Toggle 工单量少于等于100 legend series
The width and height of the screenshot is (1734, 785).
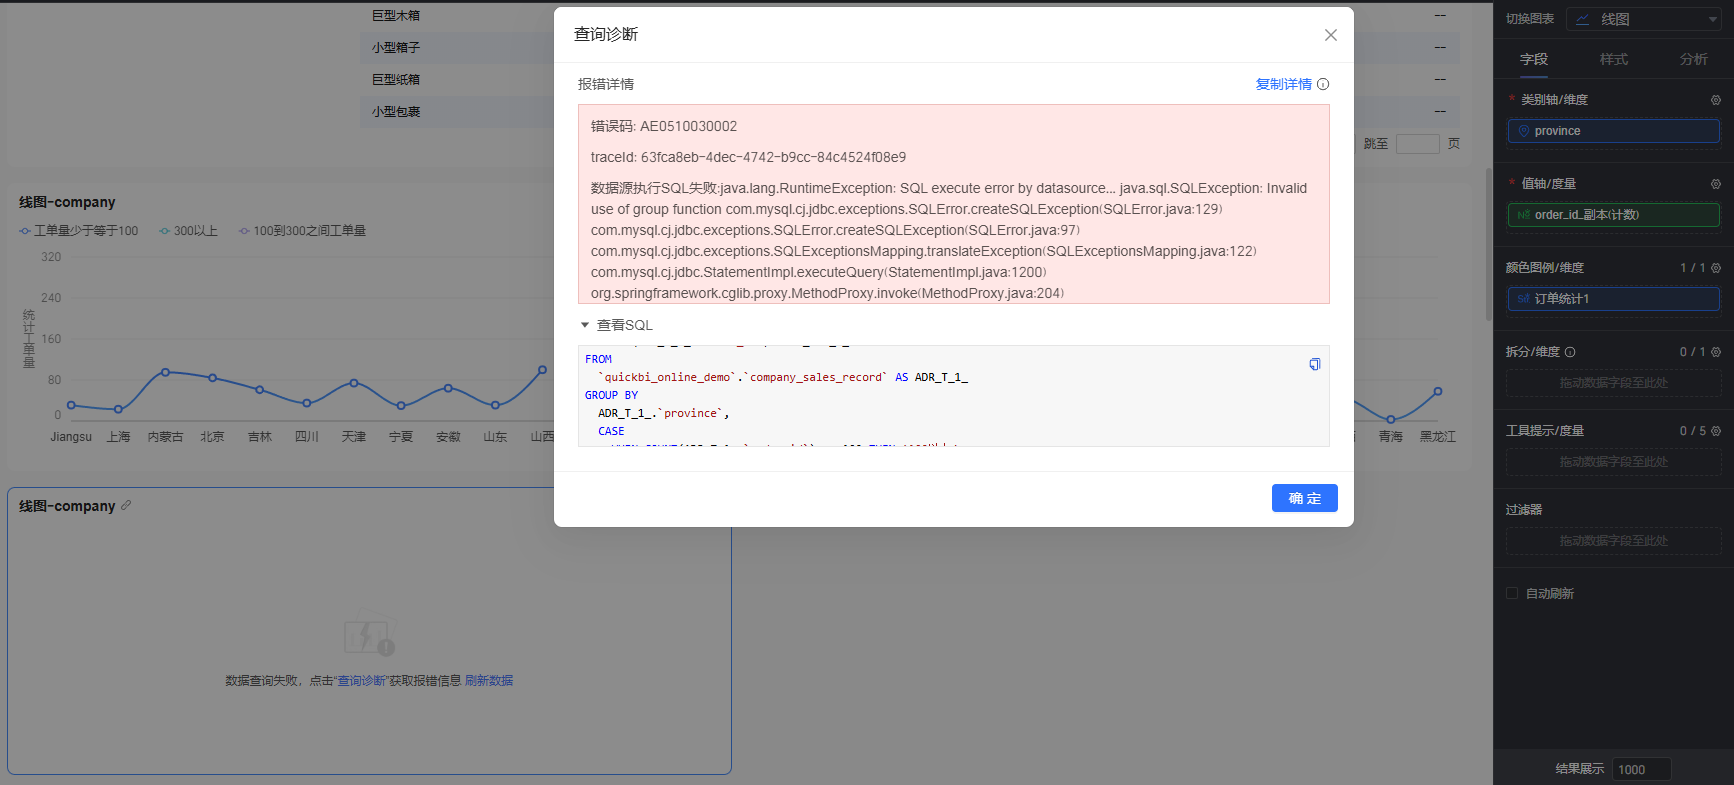(79, 231)
